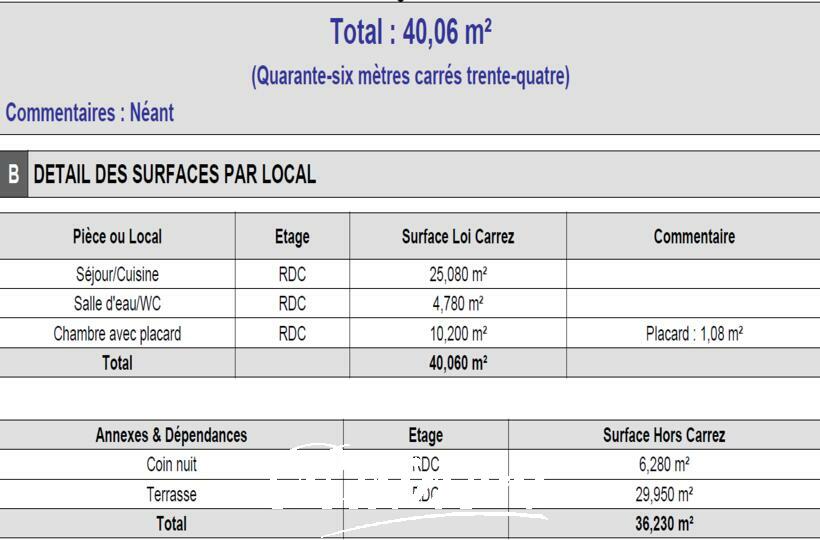Click RDC cell in Chambre avec placard row

pyautogui.click(x=292, y=334)
